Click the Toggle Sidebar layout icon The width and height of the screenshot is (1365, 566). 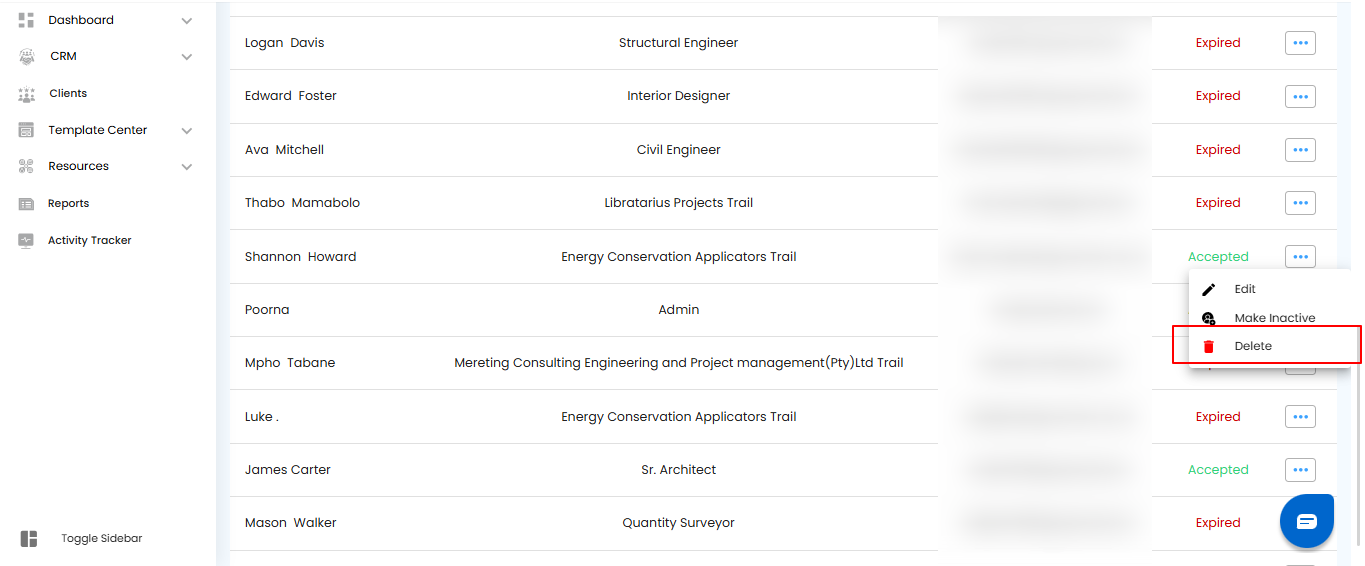click(x=29, y=539)
